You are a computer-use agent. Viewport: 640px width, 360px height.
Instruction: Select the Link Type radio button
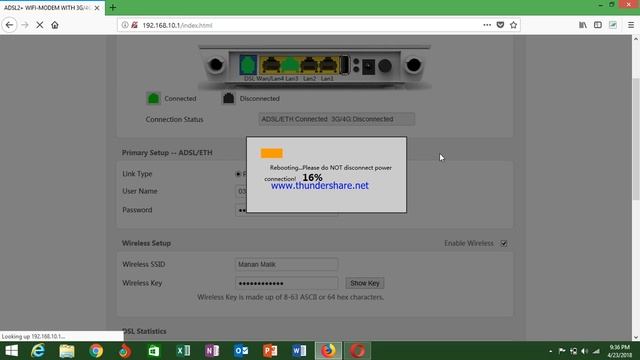click(238, 174)
